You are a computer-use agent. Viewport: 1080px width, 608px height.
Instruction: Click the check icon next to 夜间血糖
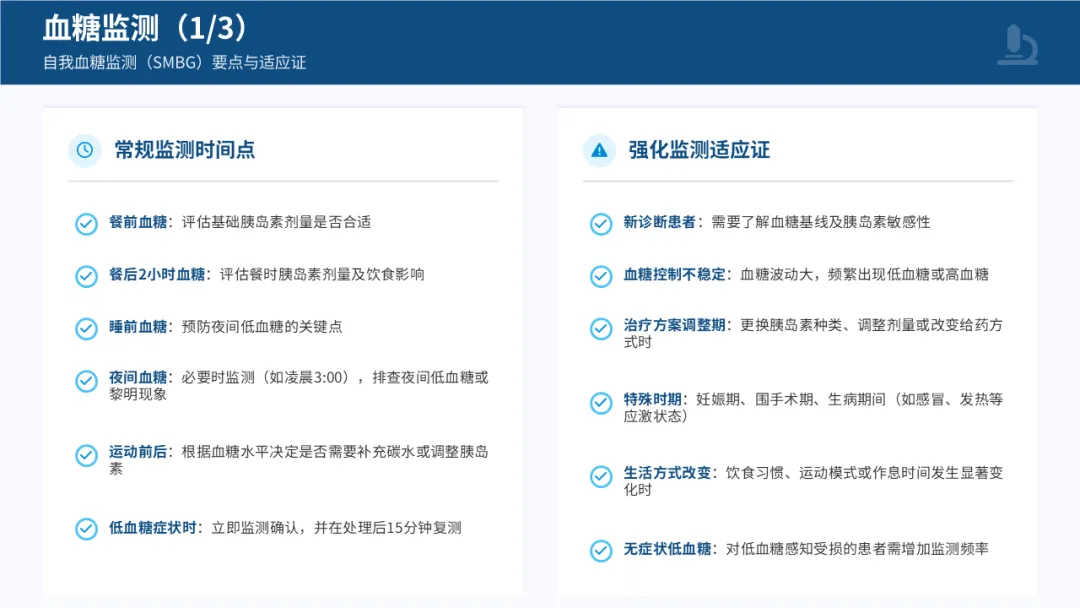(x=86, y=381)
